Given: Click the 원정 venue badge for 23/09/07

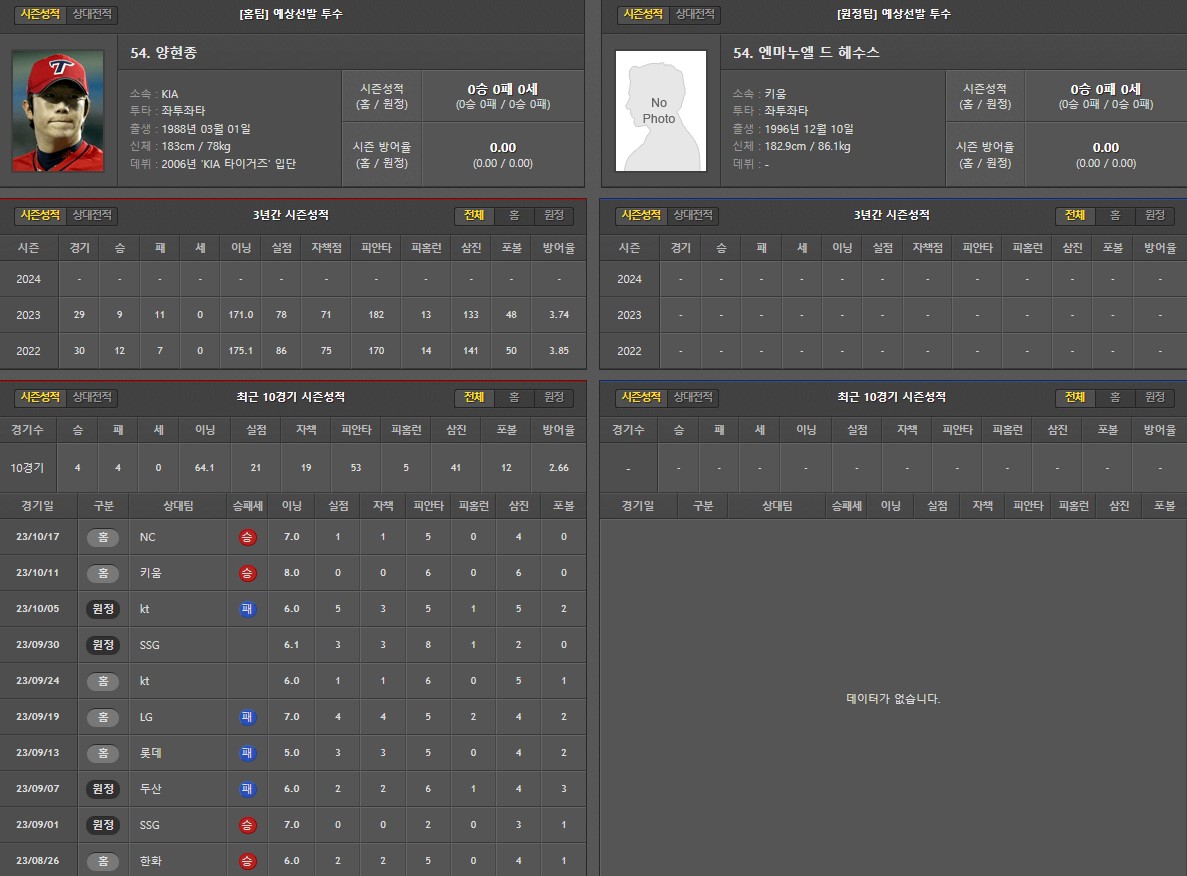Looking at the screenshot, I should point(103,789).
